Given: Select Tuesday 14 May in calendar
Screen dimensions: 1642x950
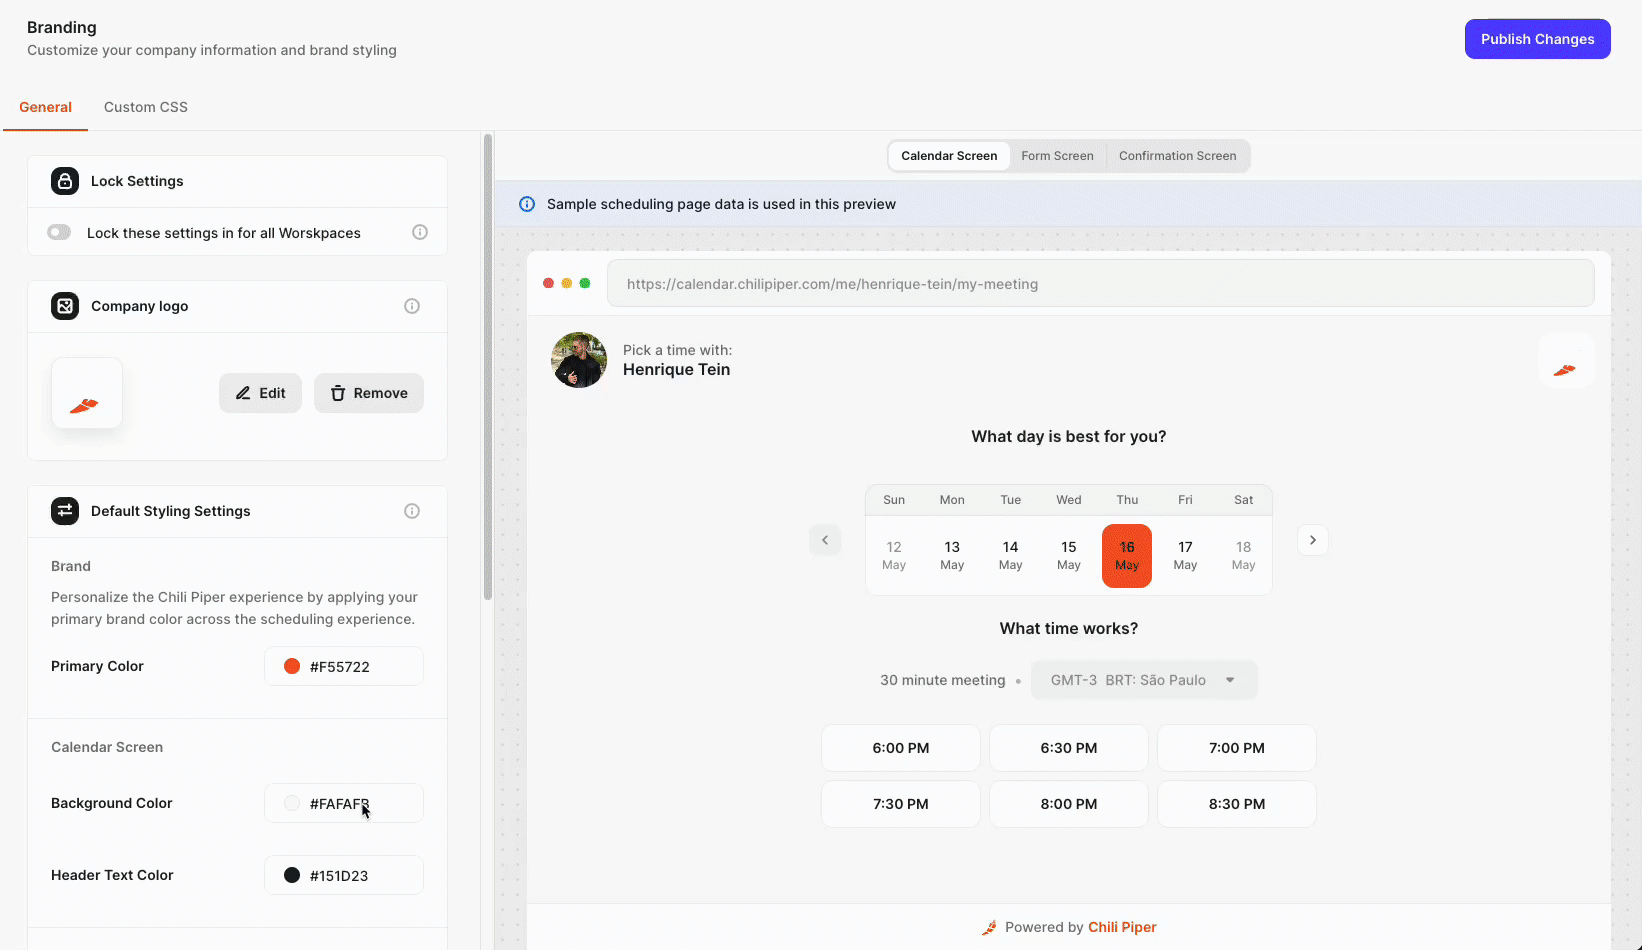Looking at the screenshot, I should pos(1011,555).
